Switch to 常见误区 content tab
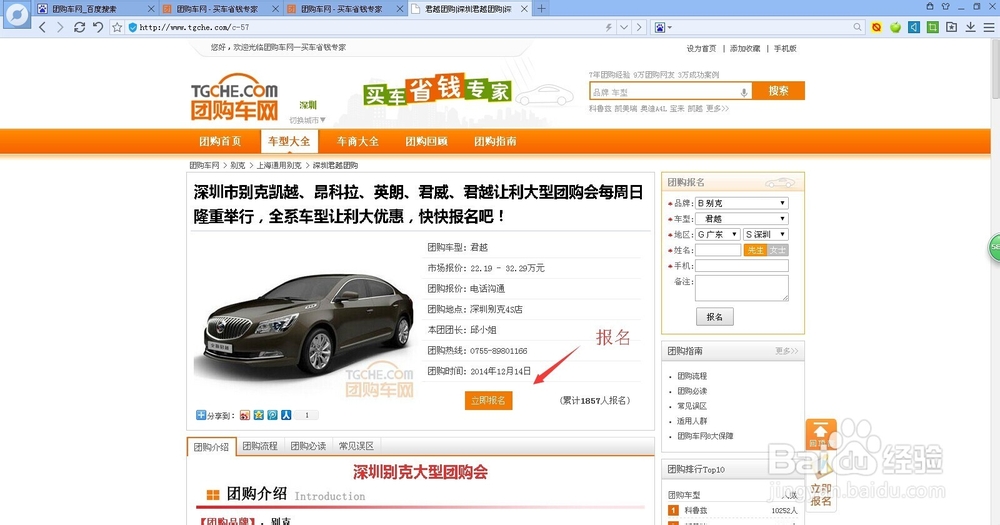 tap(357, 446)
